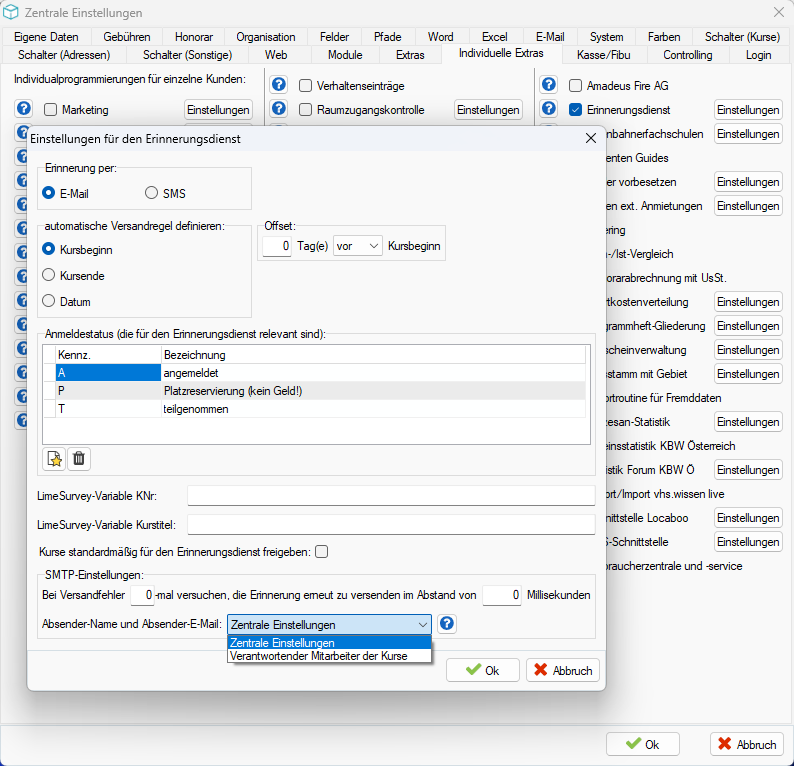
Task: Click the Versandfehler retry count field
Action: point(142,595)
